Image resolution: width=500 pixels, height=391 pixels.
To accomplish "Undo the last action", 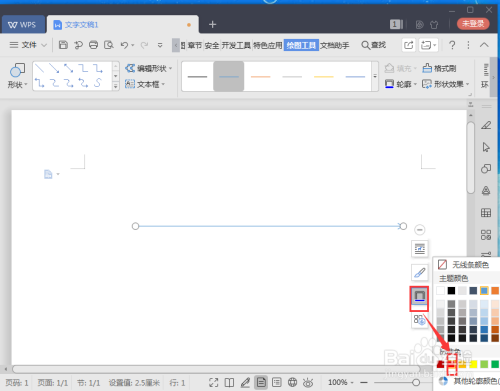I will 124,45.
